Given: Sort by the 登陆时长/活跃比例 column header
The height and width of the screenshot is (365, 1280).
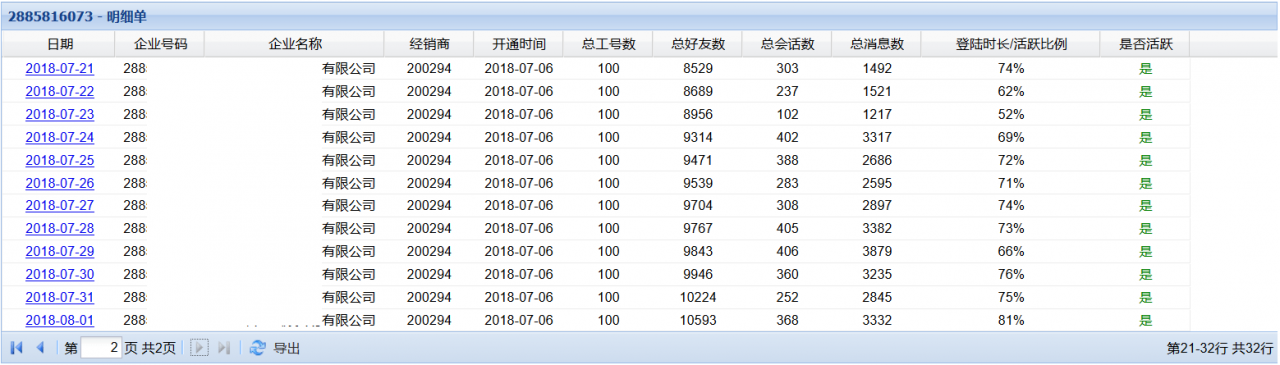Looking at the screenshot, I should click(x=1011, y=44).
